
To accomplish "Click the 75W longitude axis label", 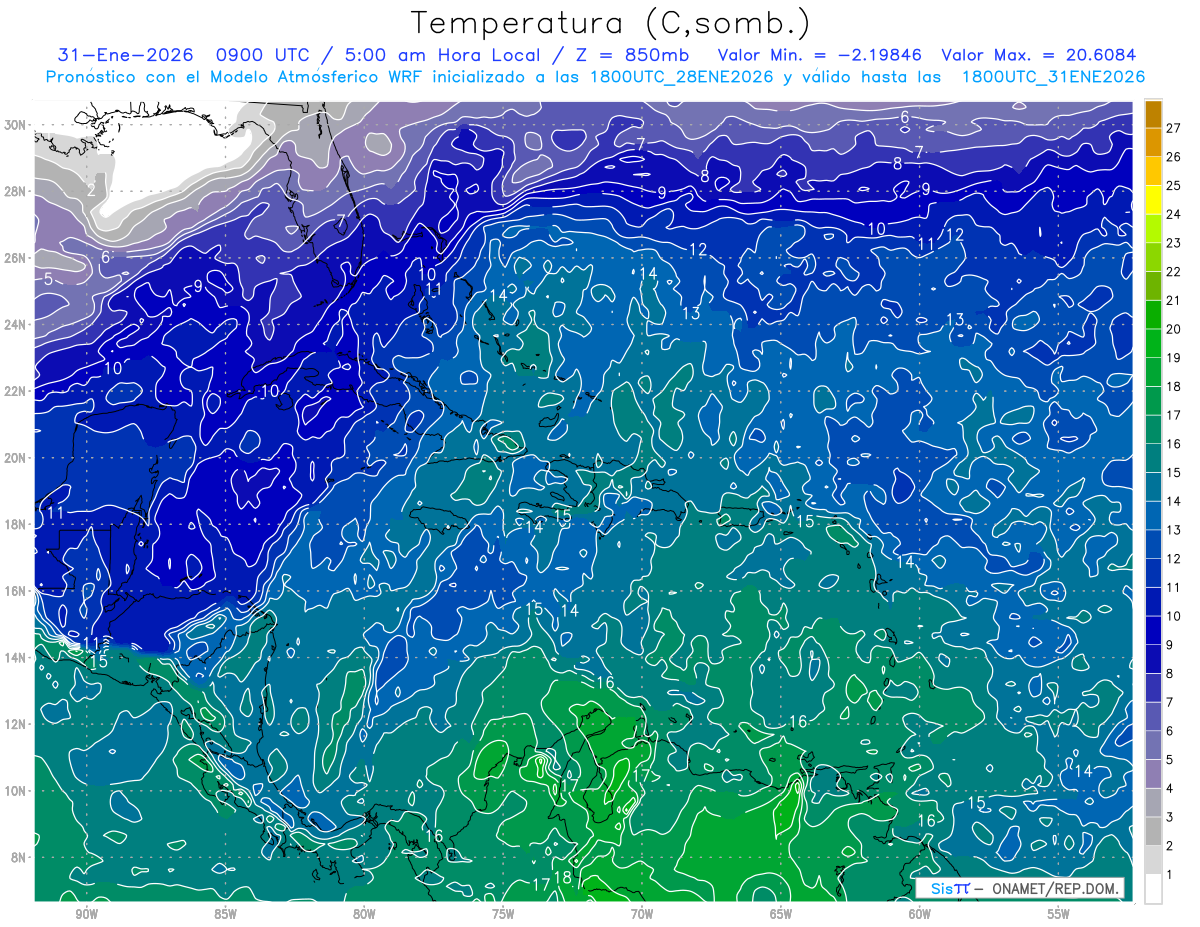I will click(x=503, y=915).
